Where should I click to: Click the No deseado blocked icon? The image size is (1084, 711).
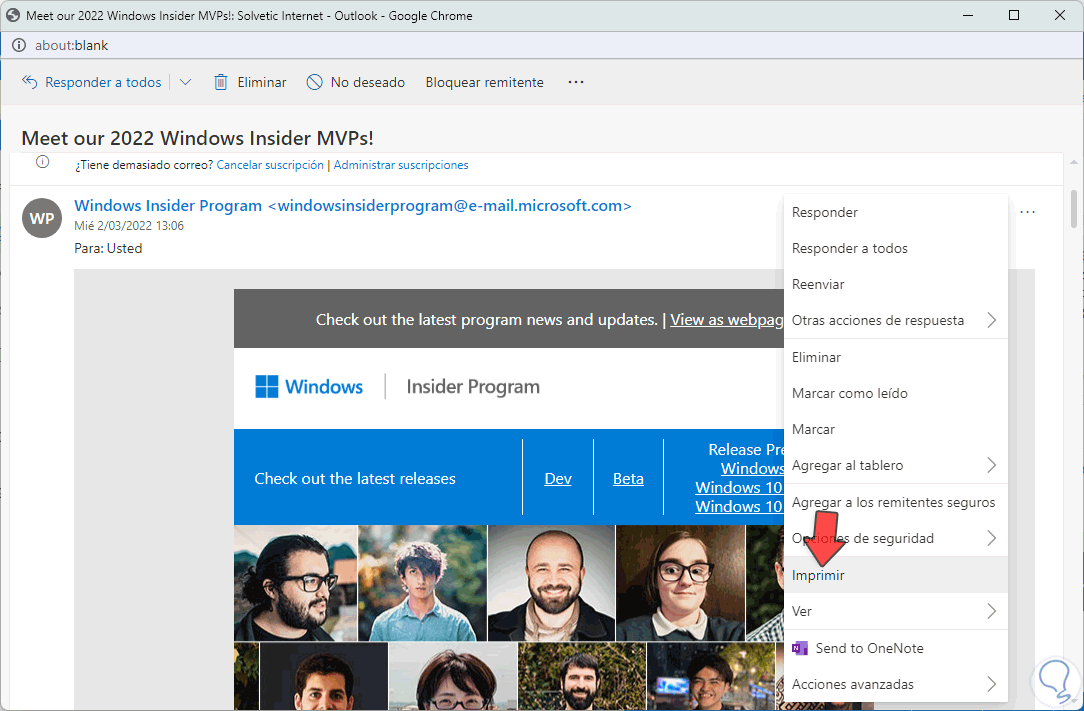314,82
